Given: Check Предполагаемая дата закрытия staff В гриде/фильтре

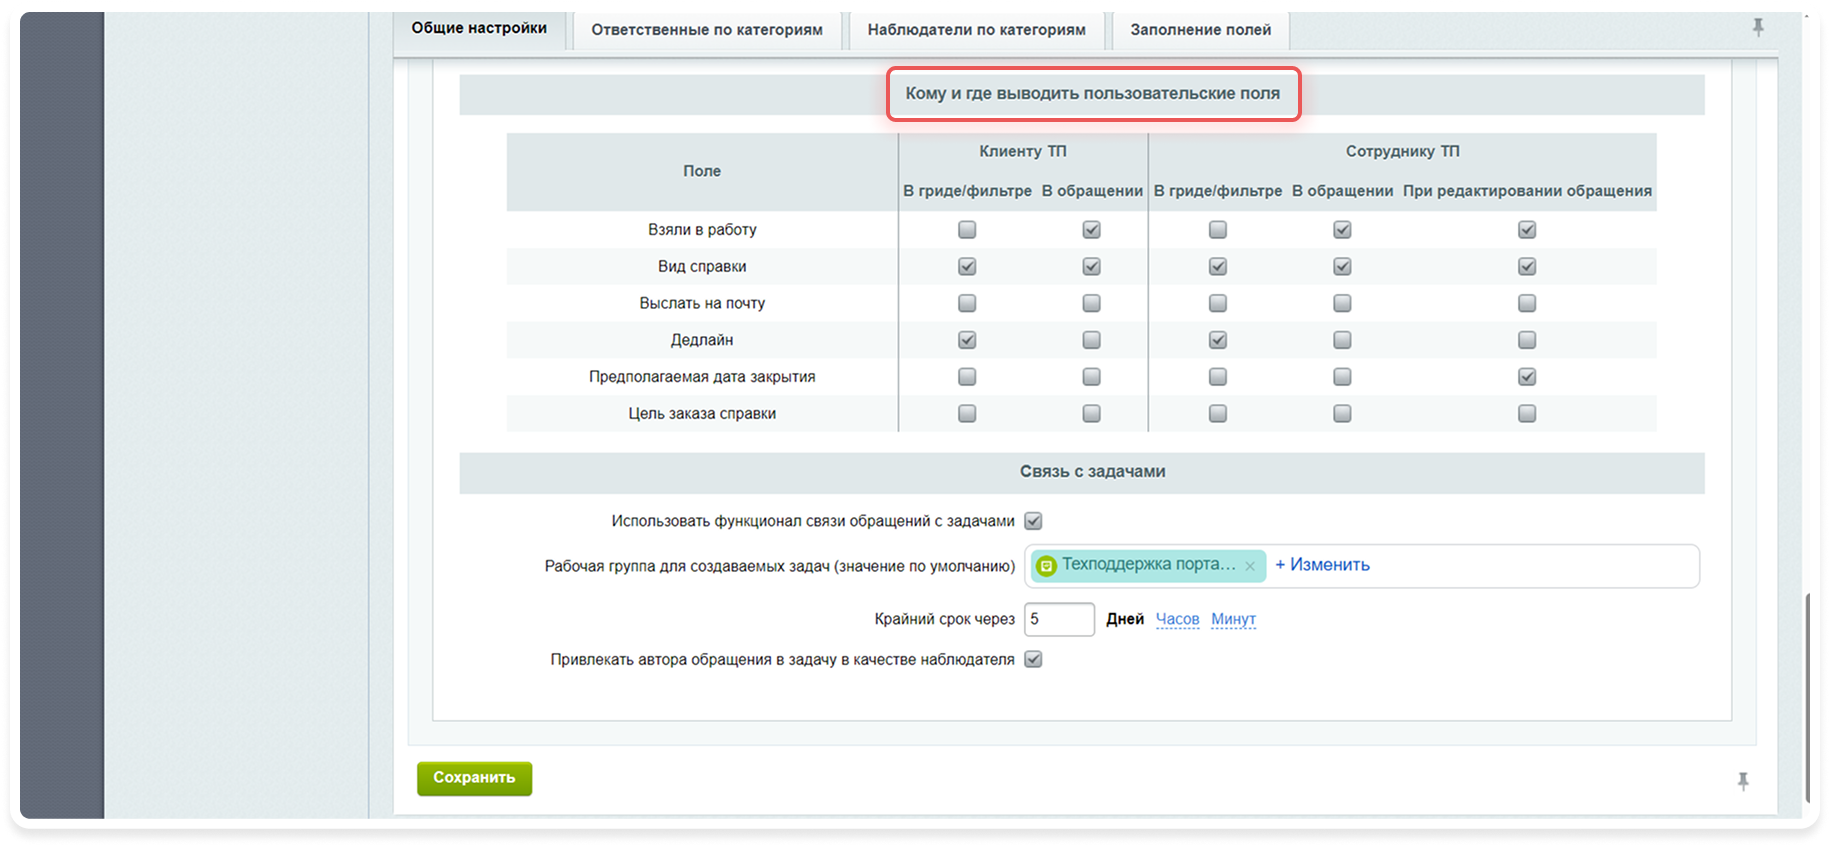Looking at the screenshot, I should pos(1217,377).
